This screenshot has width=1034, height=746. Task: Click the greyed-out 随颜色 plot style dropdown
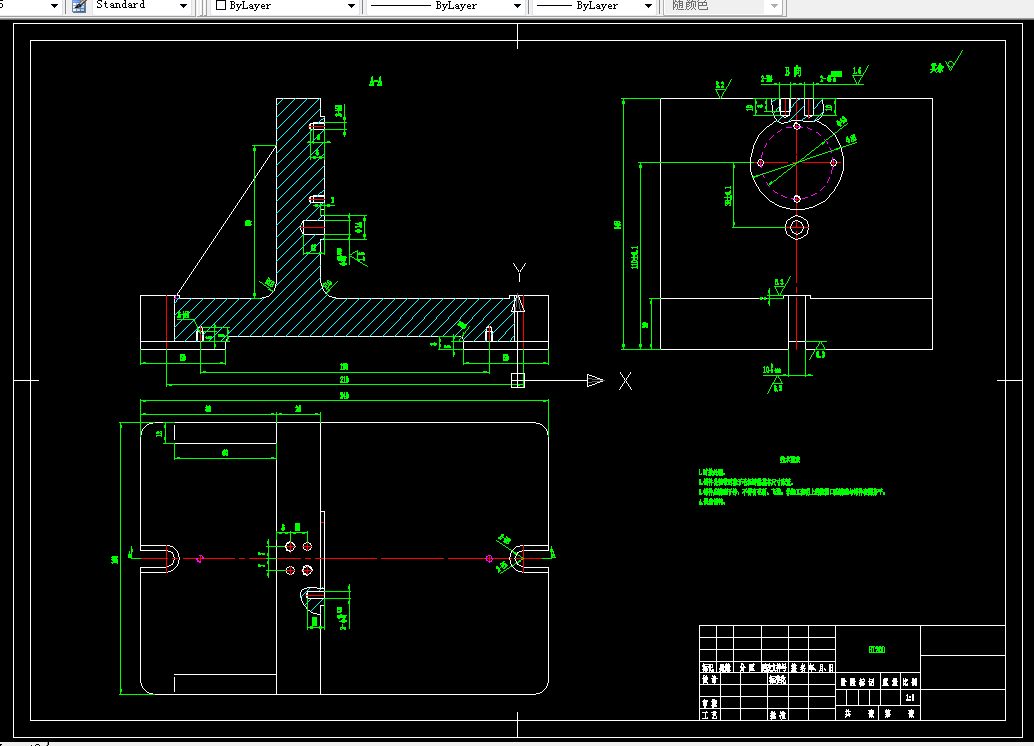click(x=723, y=6)
